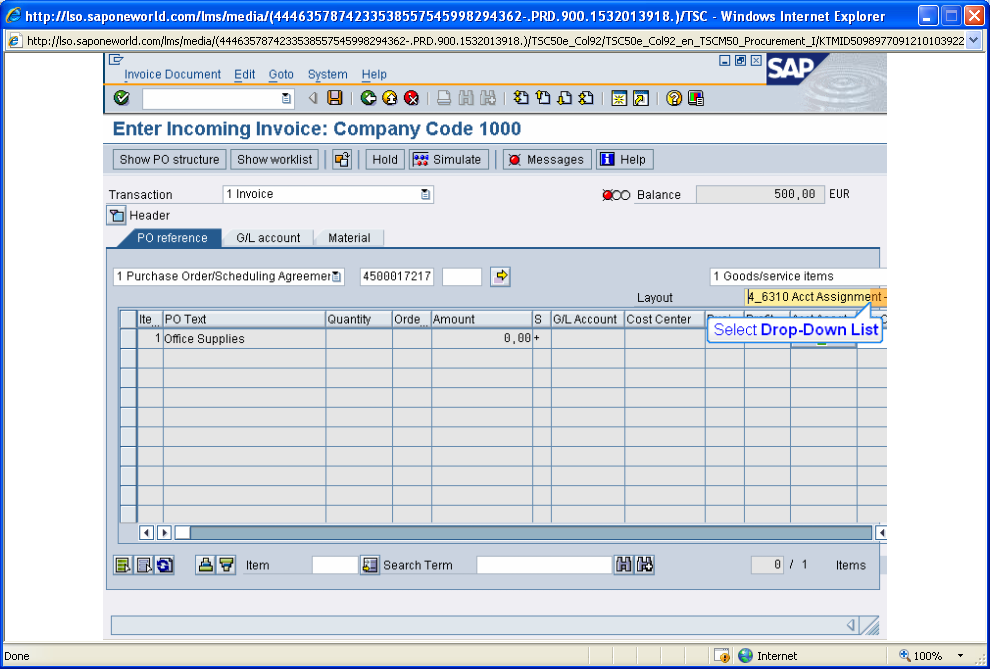Open the Goto menu

point(281,74)
